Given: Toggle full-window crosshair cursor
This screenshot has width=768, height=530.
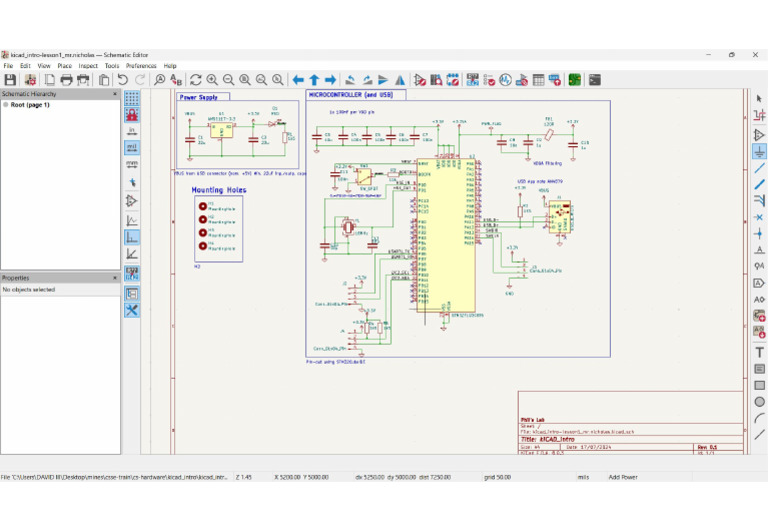Looking at the screenshot, I should (x=132, y=182).
